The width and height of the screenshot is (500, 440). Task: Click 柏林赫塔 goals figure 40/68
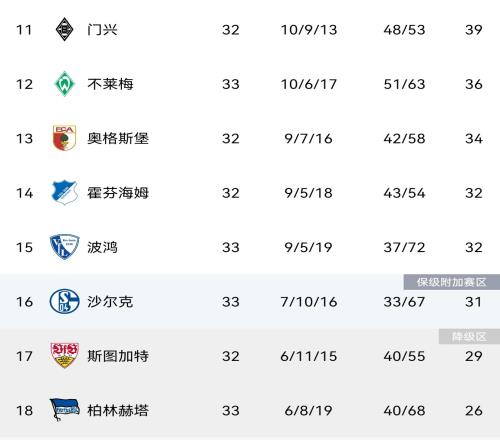click(x=404, y=411)
